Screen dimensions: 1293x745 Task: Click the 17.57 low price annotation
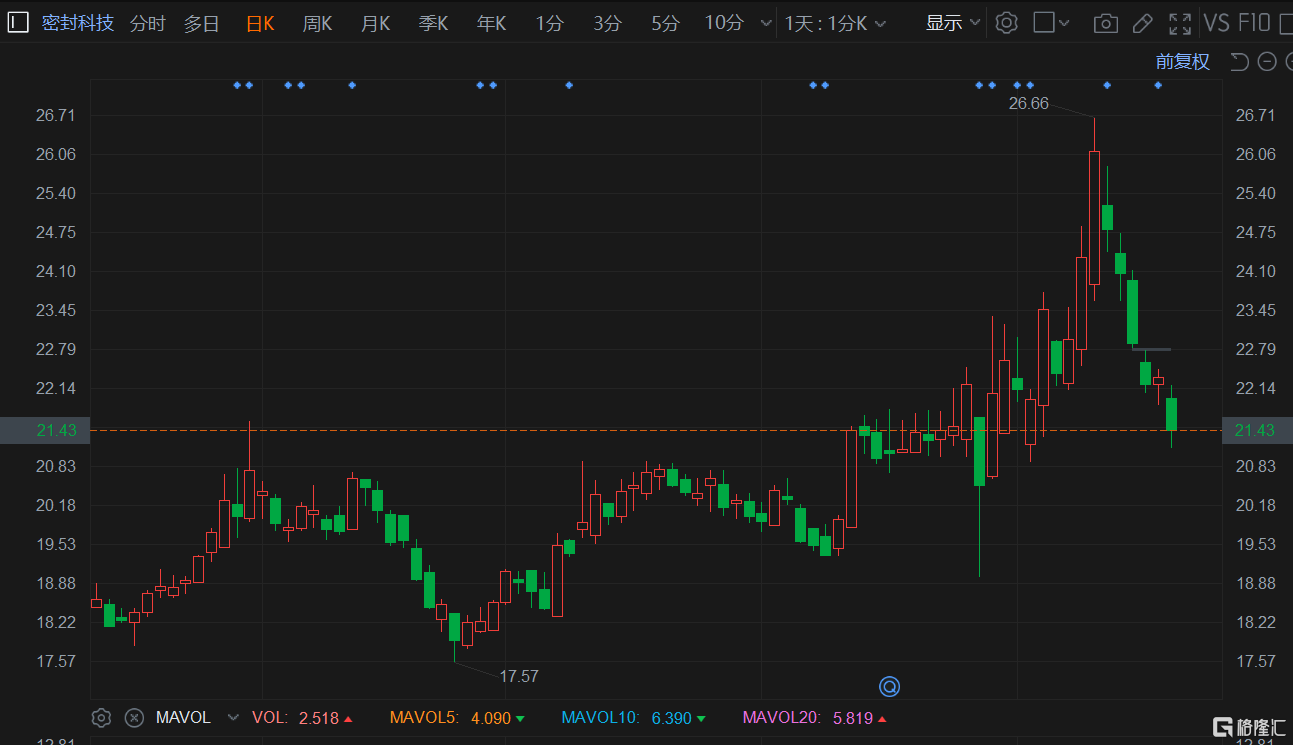(x=519, y=676)
